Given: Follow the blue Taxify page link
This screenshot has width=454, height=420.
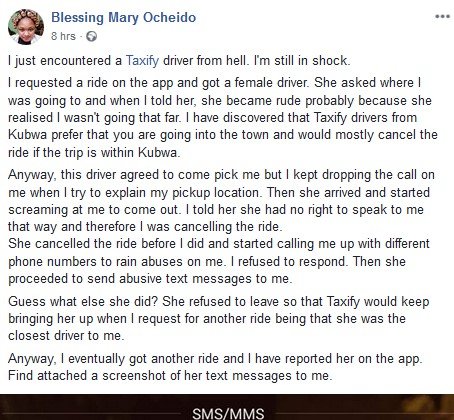Looking at the screenshot, I should pyautogui.click(x=142, y=61).
